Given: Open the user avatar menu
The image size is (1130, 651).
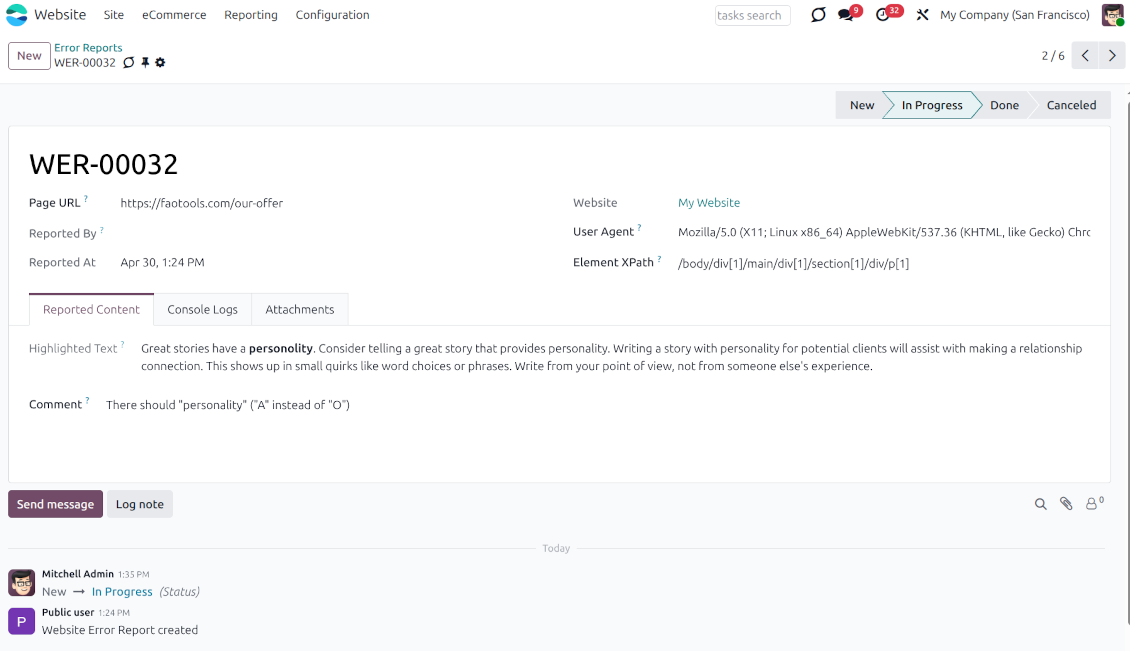Looking at the screenshot, I should [x=1112, y=15].
